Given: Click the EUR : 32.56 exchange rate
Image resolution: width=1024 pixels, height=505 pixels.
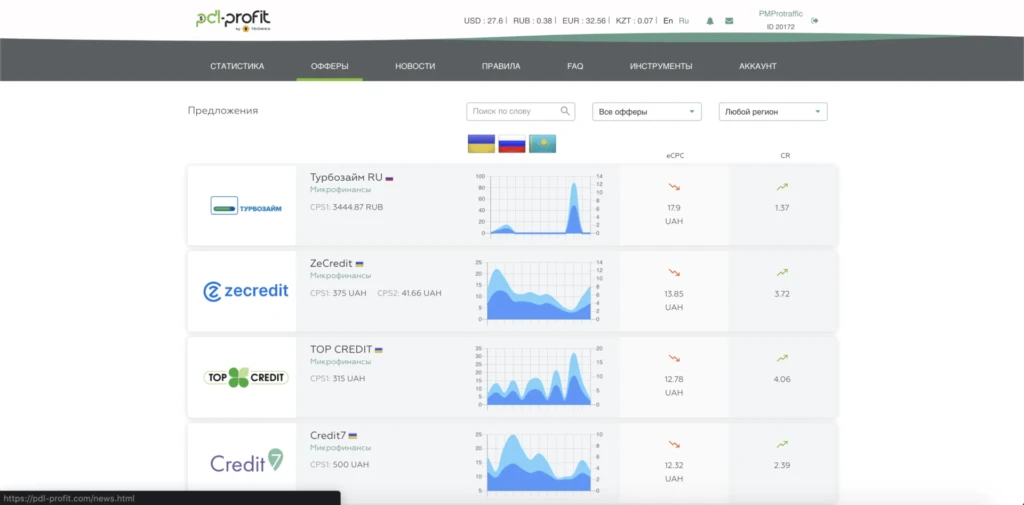Looking at the screenshot, I should coord(584,21).
